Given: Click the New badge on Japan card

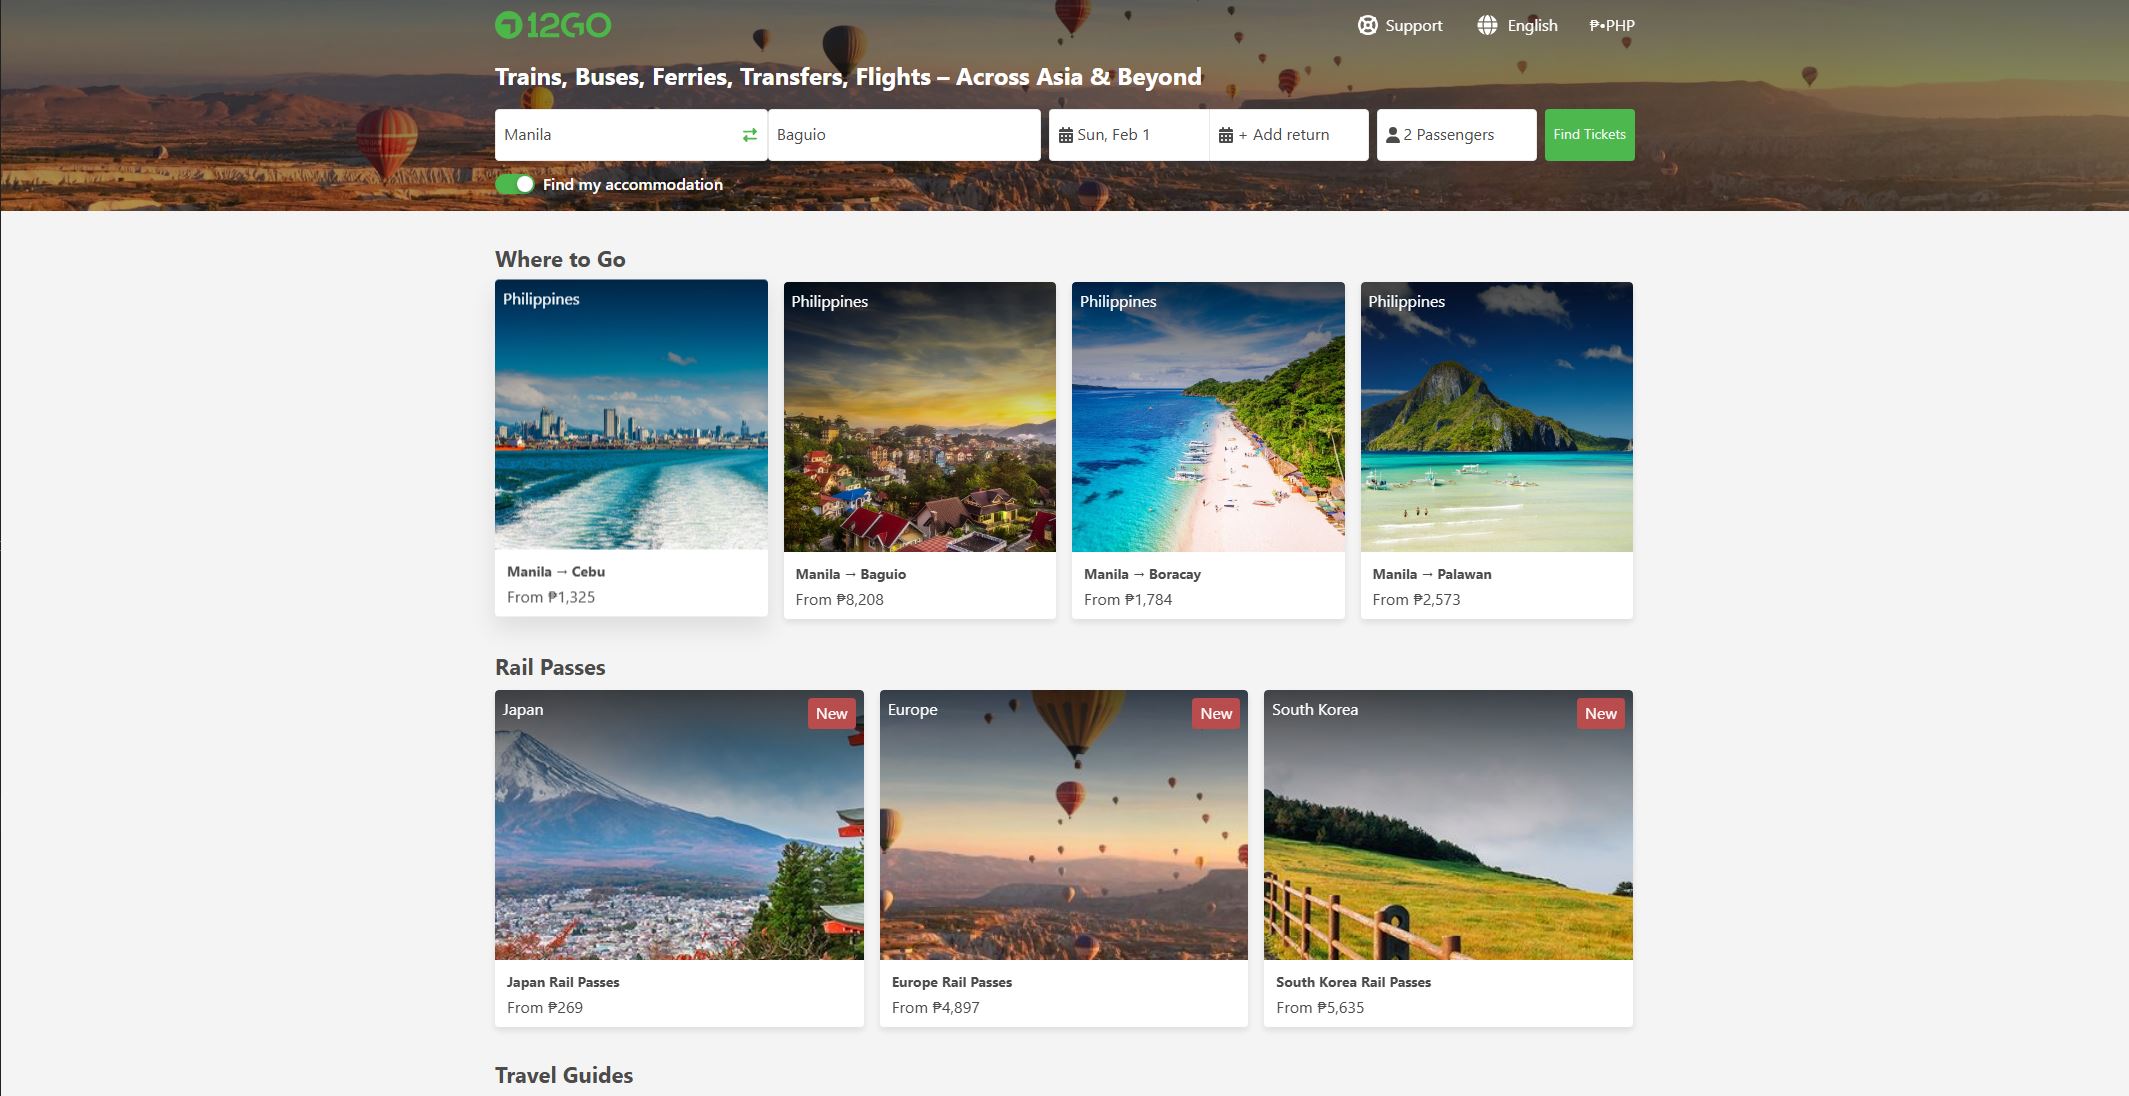Looking at the screenshot, I should [831, 713].
